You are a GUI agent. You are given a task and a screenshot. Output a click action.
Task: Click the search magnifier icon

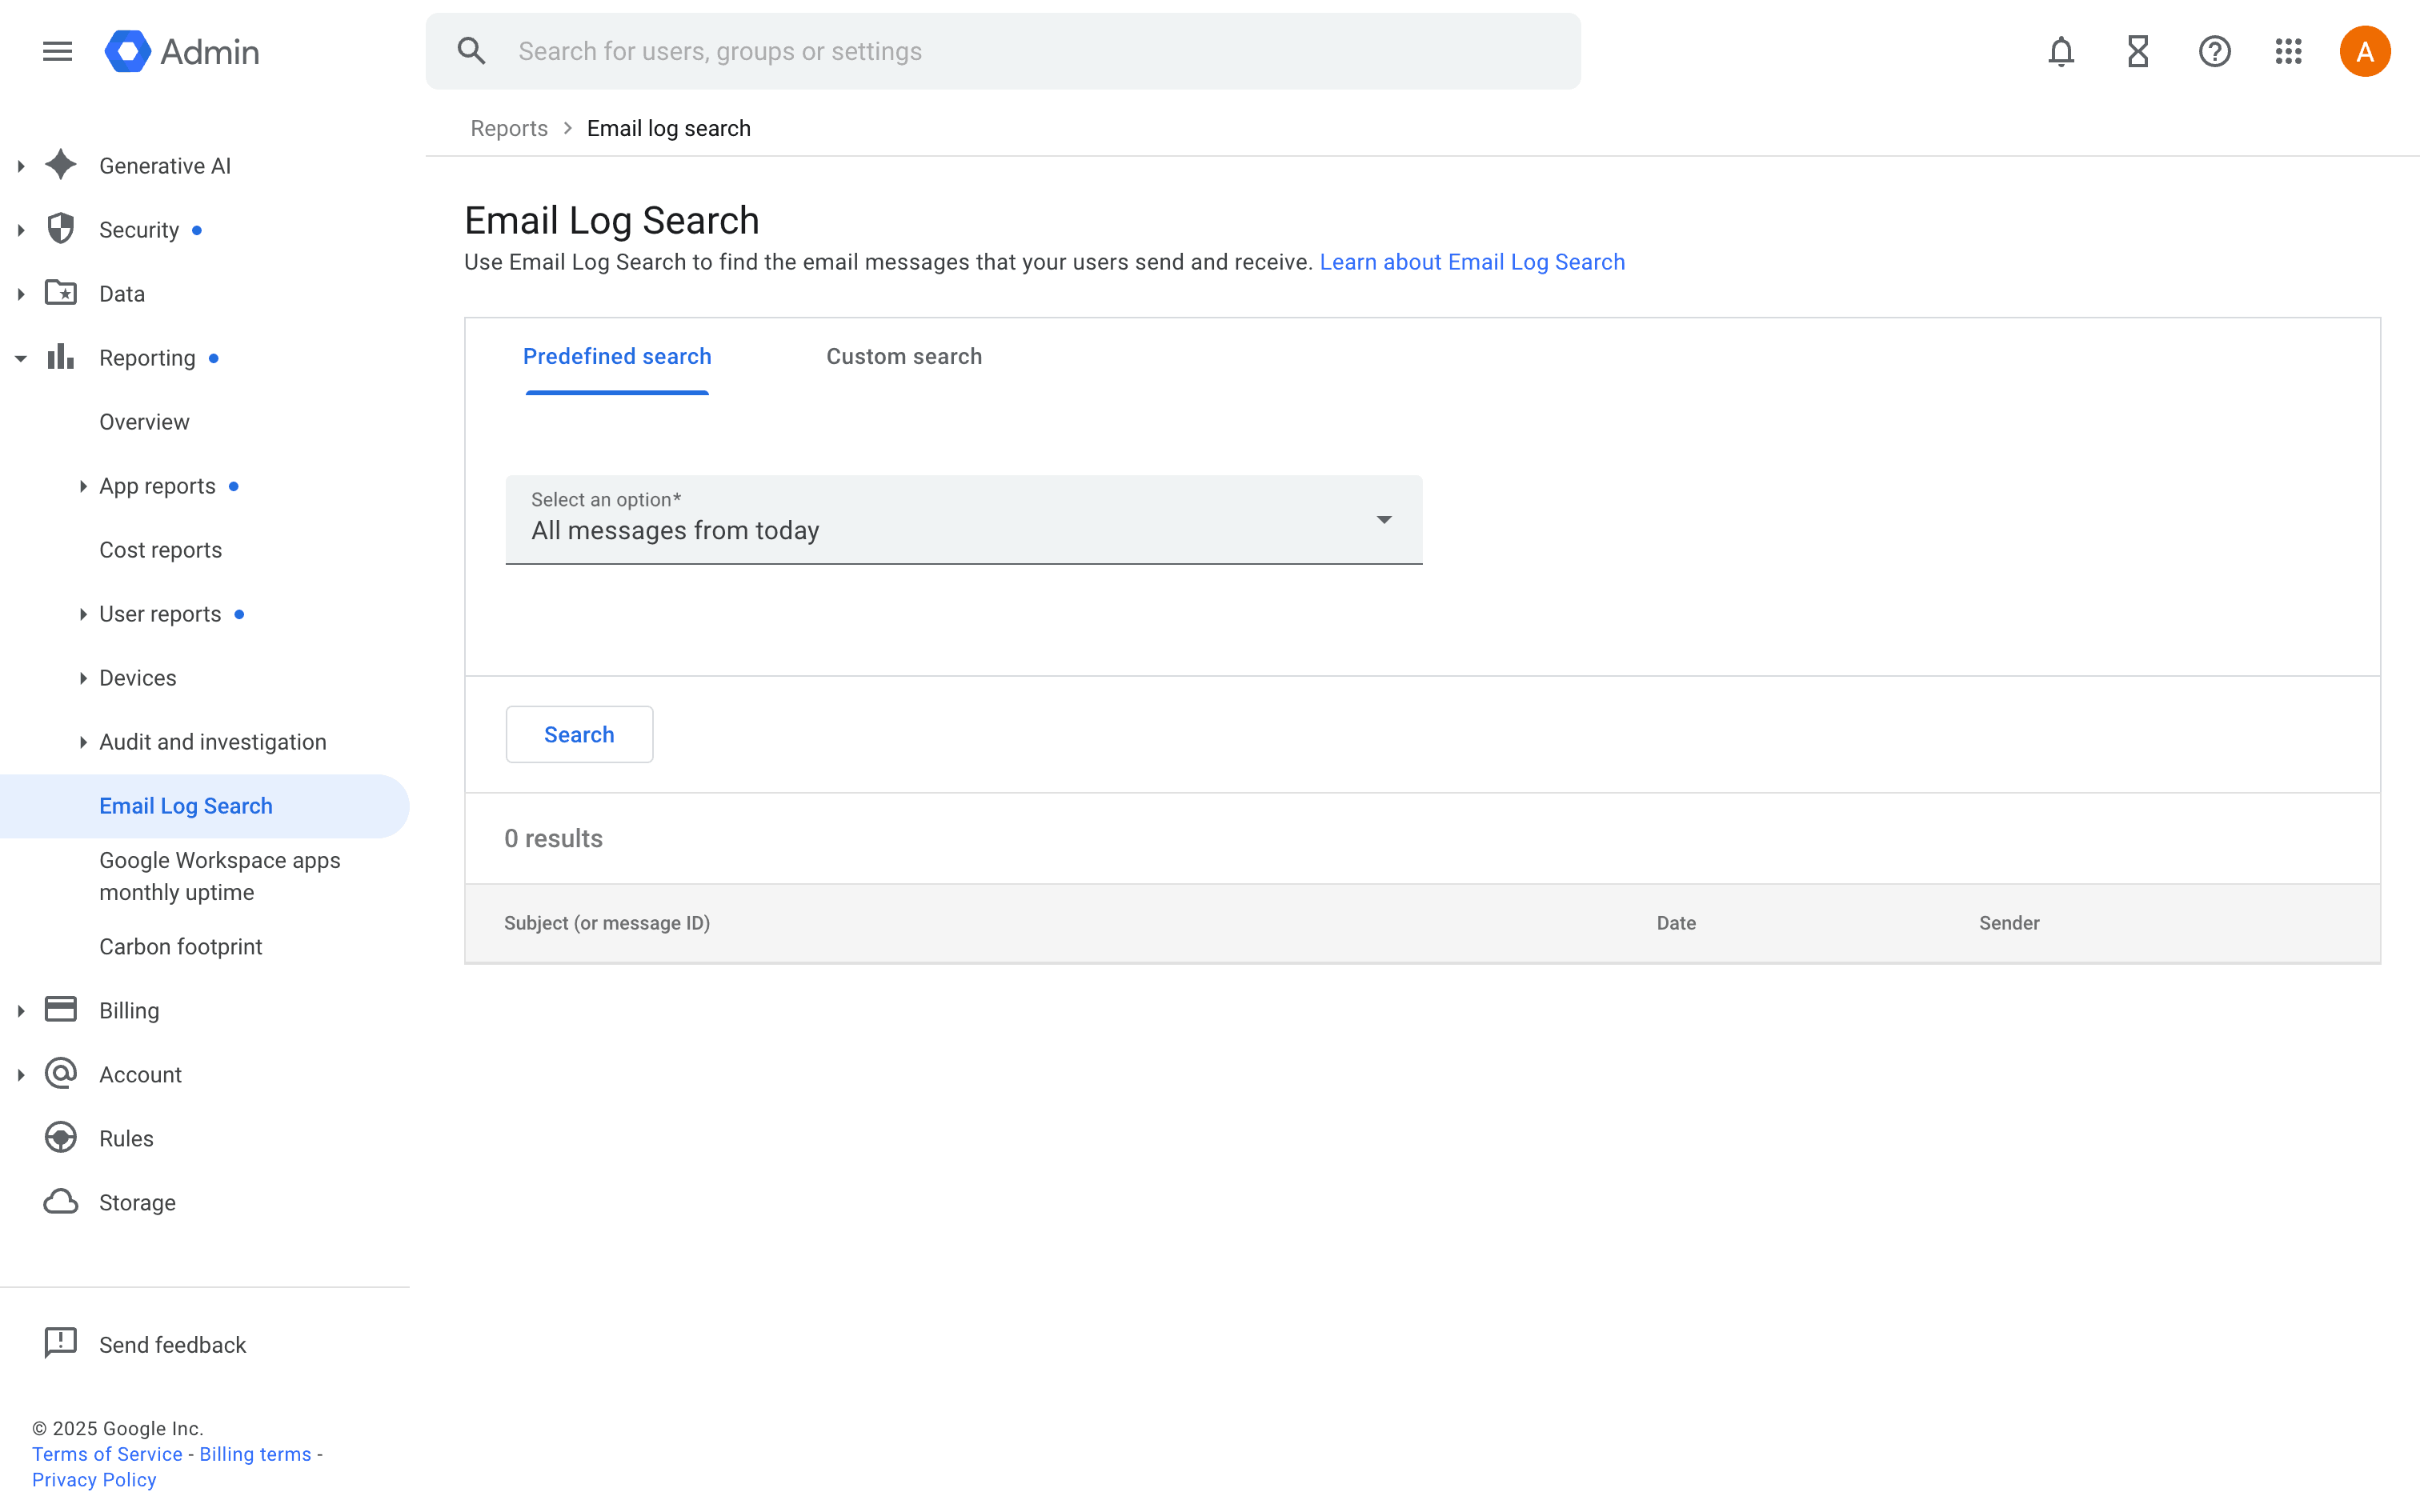471,50
